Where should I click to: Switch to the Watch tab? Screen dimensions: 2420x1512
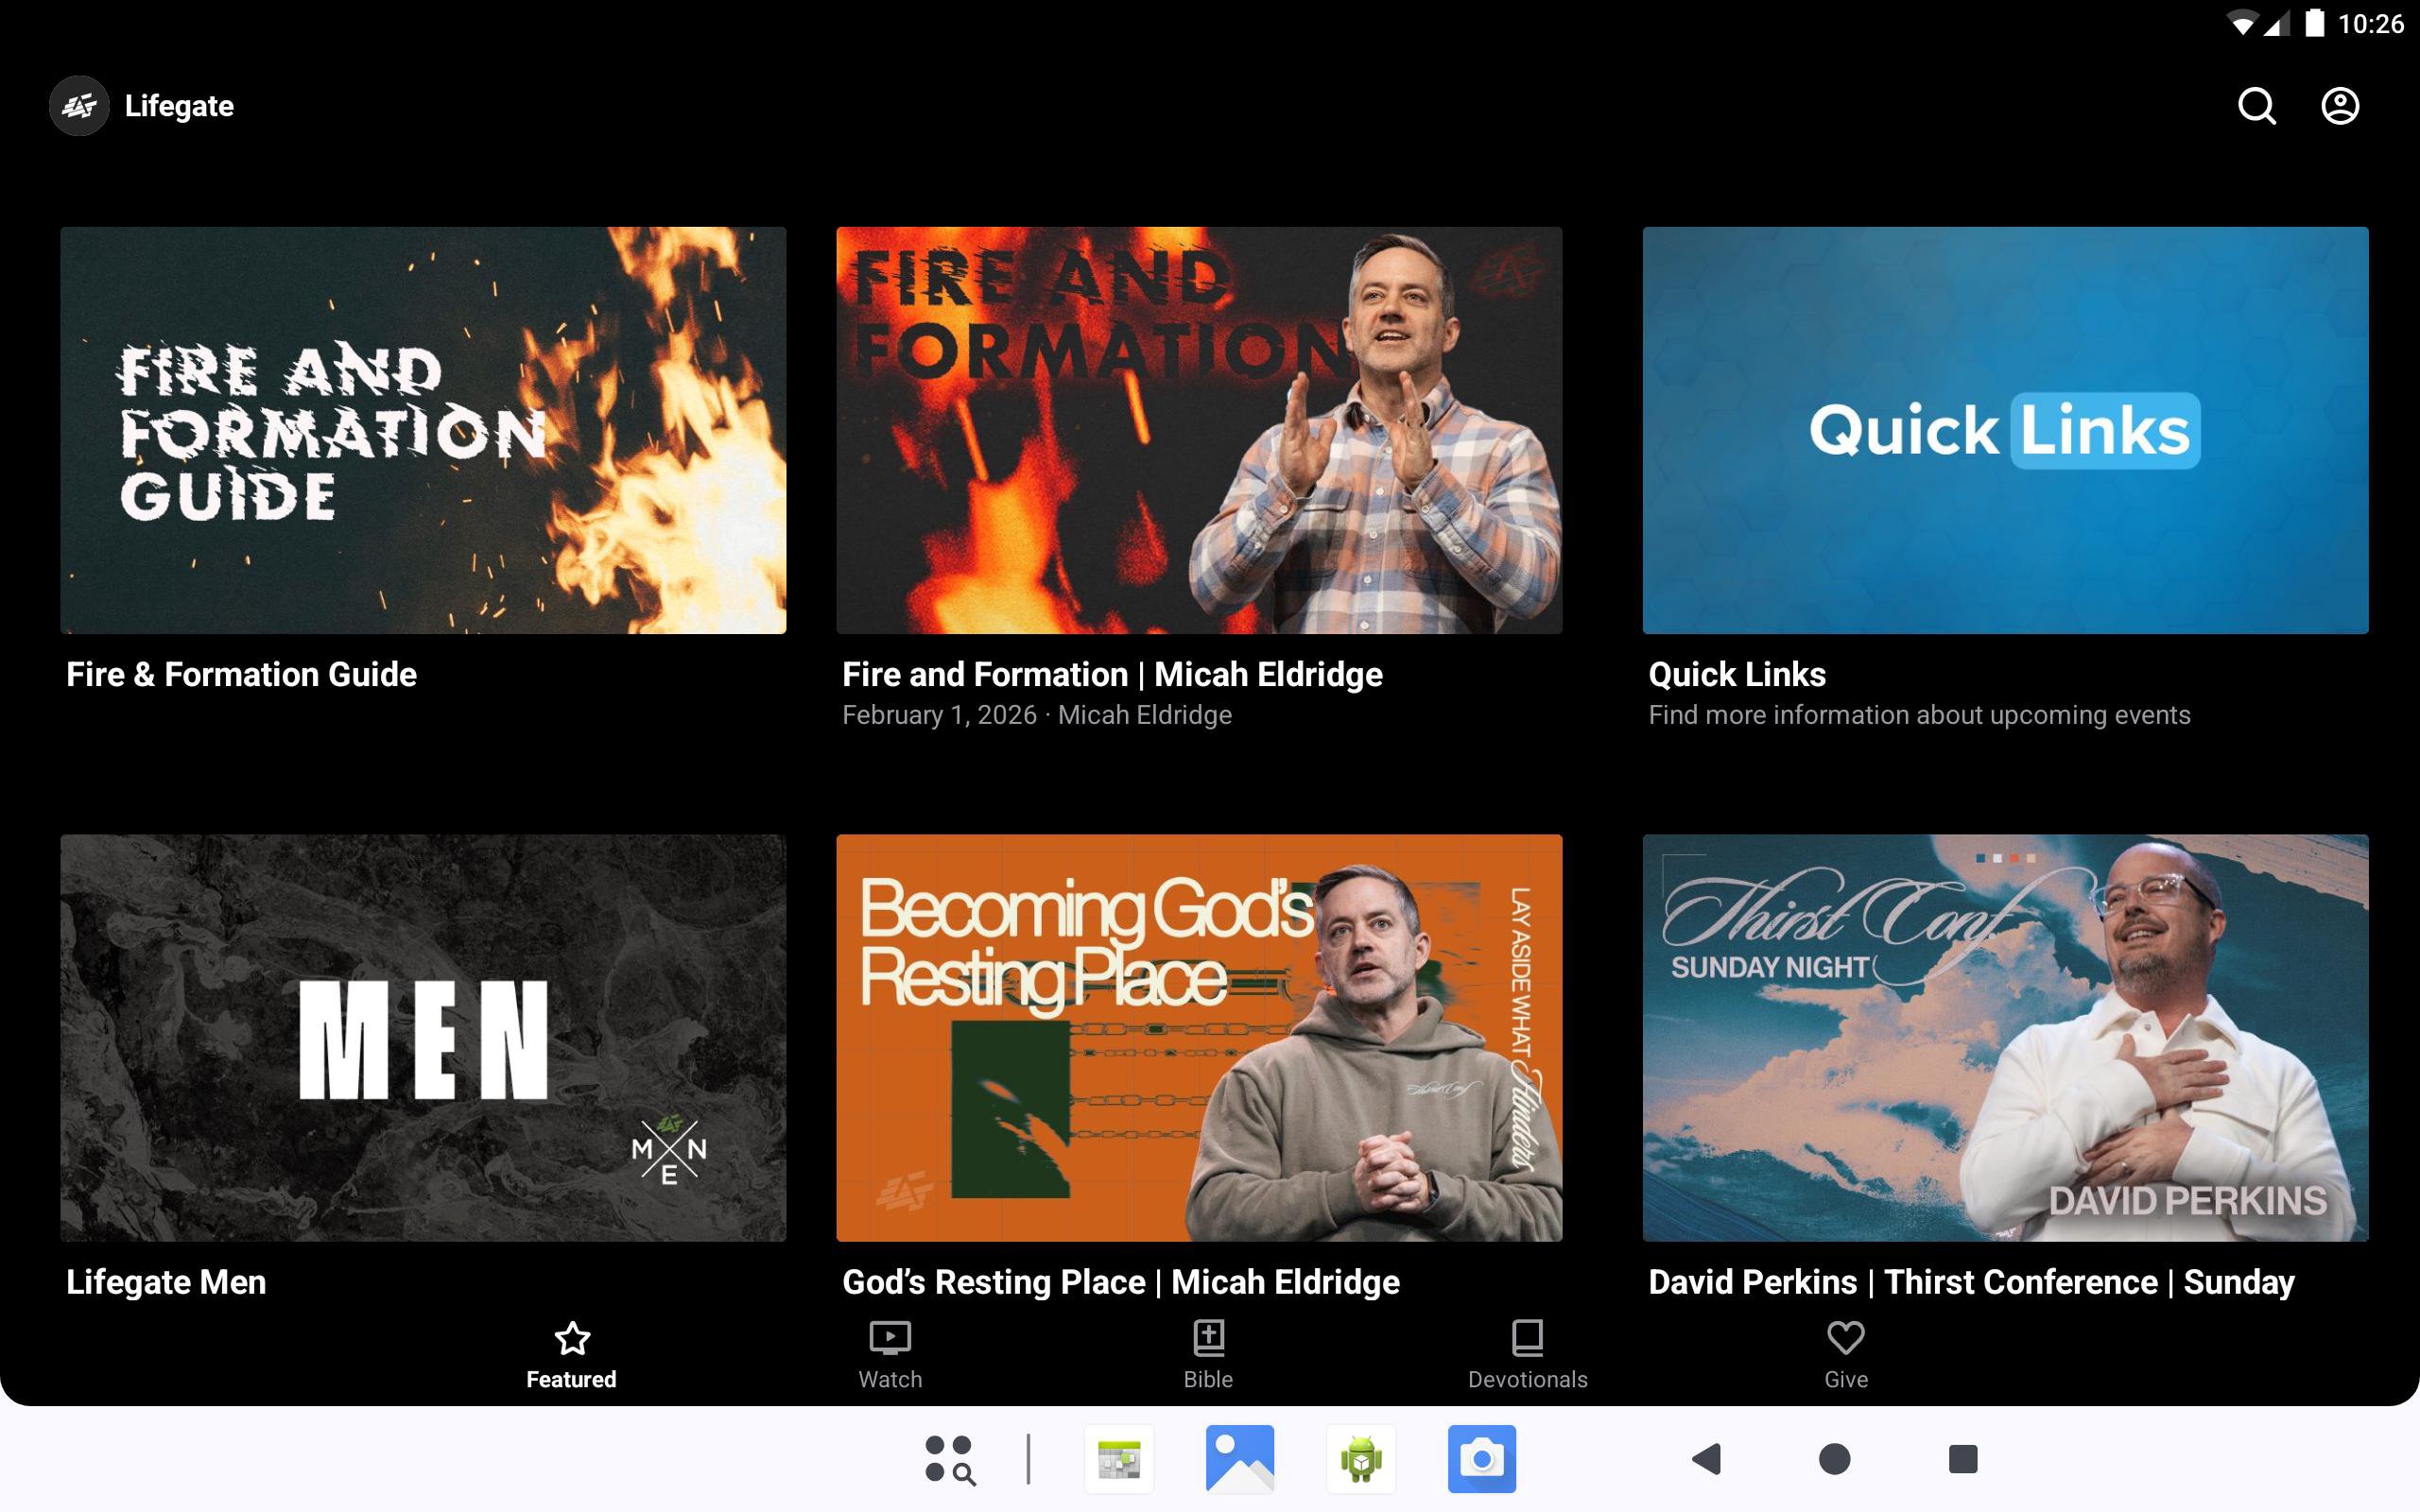(x=889, y=1354)
